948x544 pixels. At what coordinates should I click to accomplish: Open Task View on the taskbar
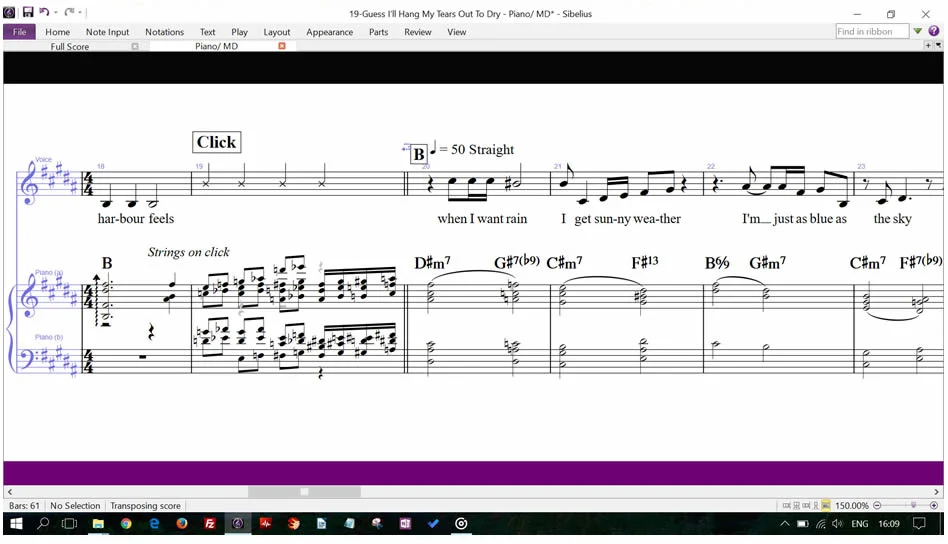[x=70, y=524]
